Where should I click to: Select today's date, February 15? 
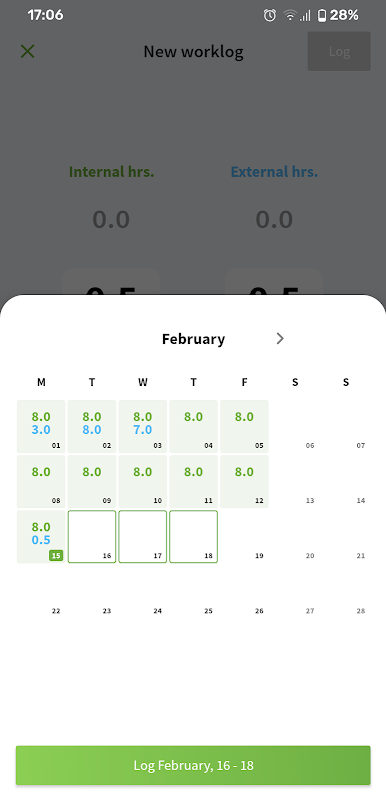41,537
